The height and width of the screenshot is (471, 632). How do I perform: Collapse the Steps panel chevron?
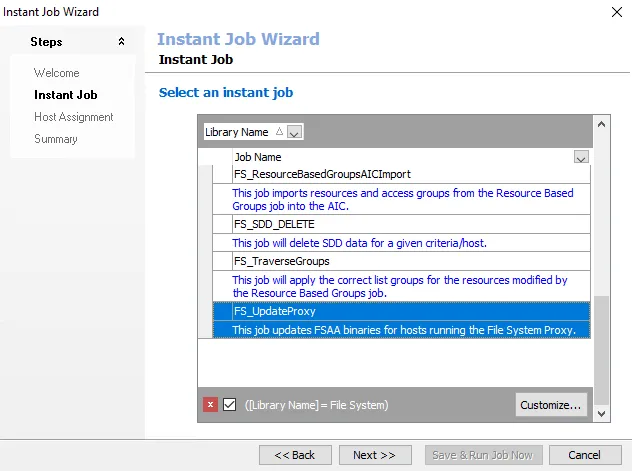click(x=121, y=41)
